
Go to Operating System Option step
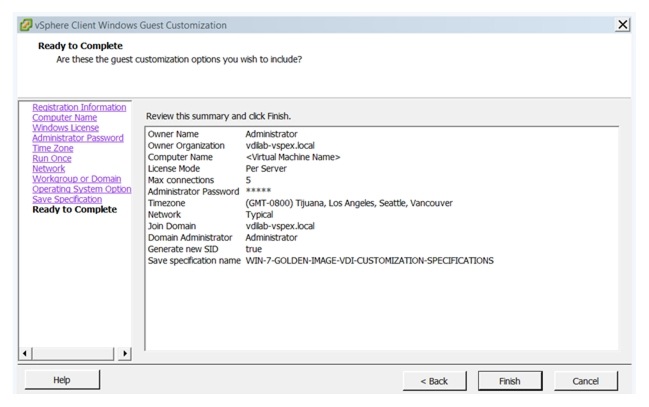coord(82,189)
